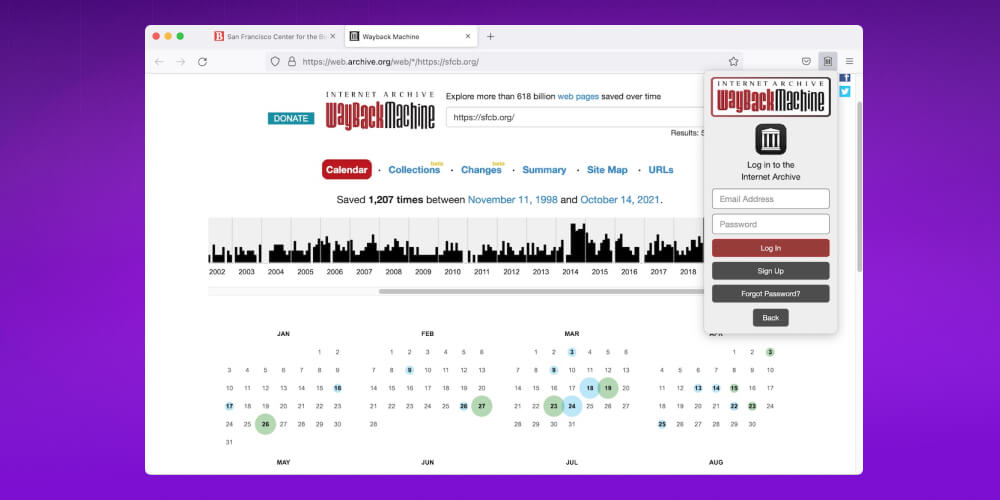Image resolution: width=1000 pixels, height=500 pixels.
Task: Click the Internet Archive building logo
Action: pyautogui.click(x=770, y=139)
